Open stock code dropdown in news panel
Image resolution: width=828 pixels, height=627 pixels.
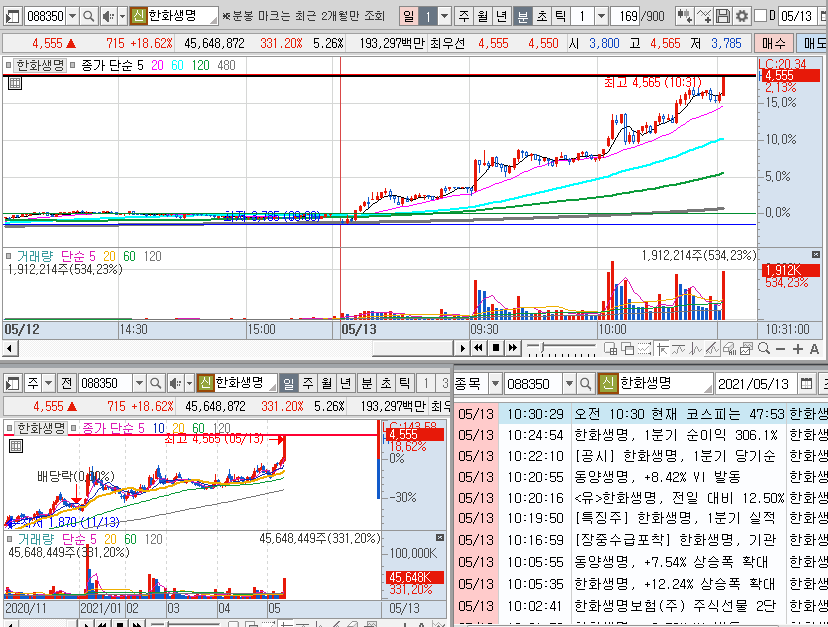(569, 384)
